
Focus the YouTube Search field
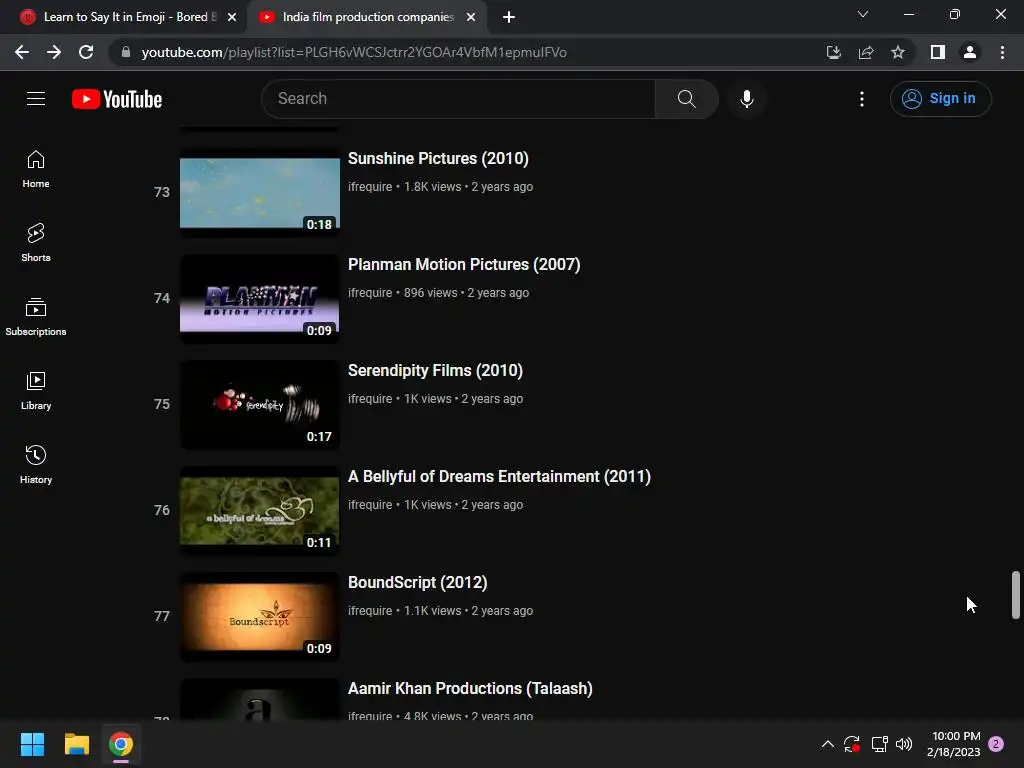(458, 99)
